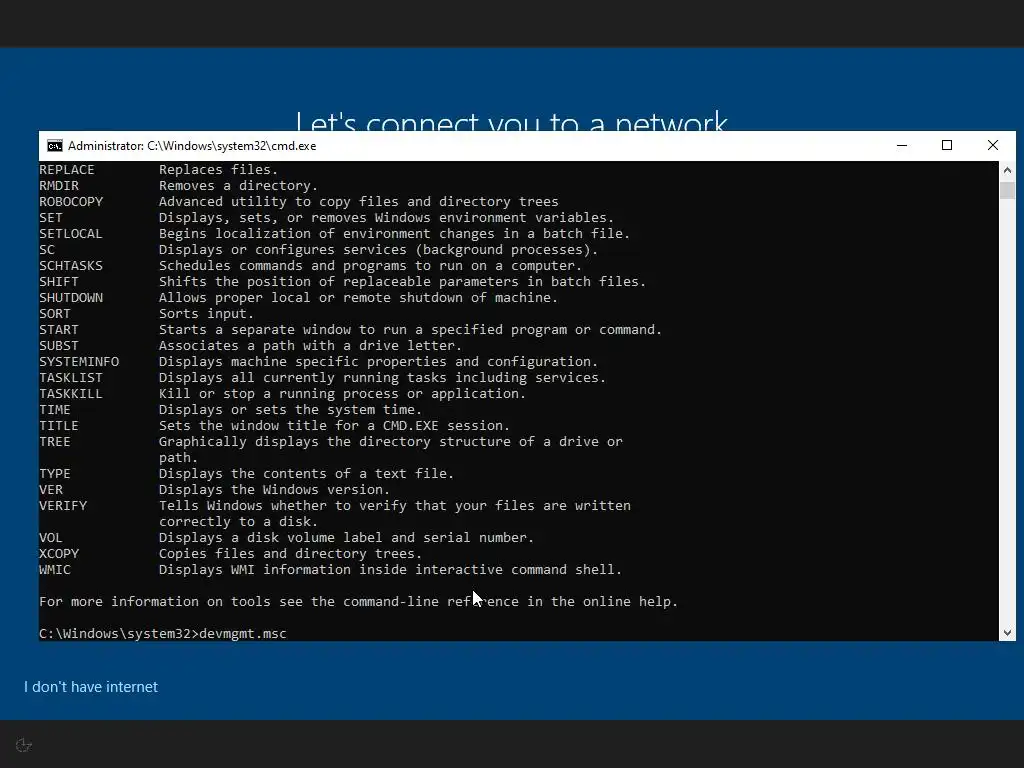Click the scrollbar down arrow
This screenshot has height=768, width=1024.
pos(1007,632)
